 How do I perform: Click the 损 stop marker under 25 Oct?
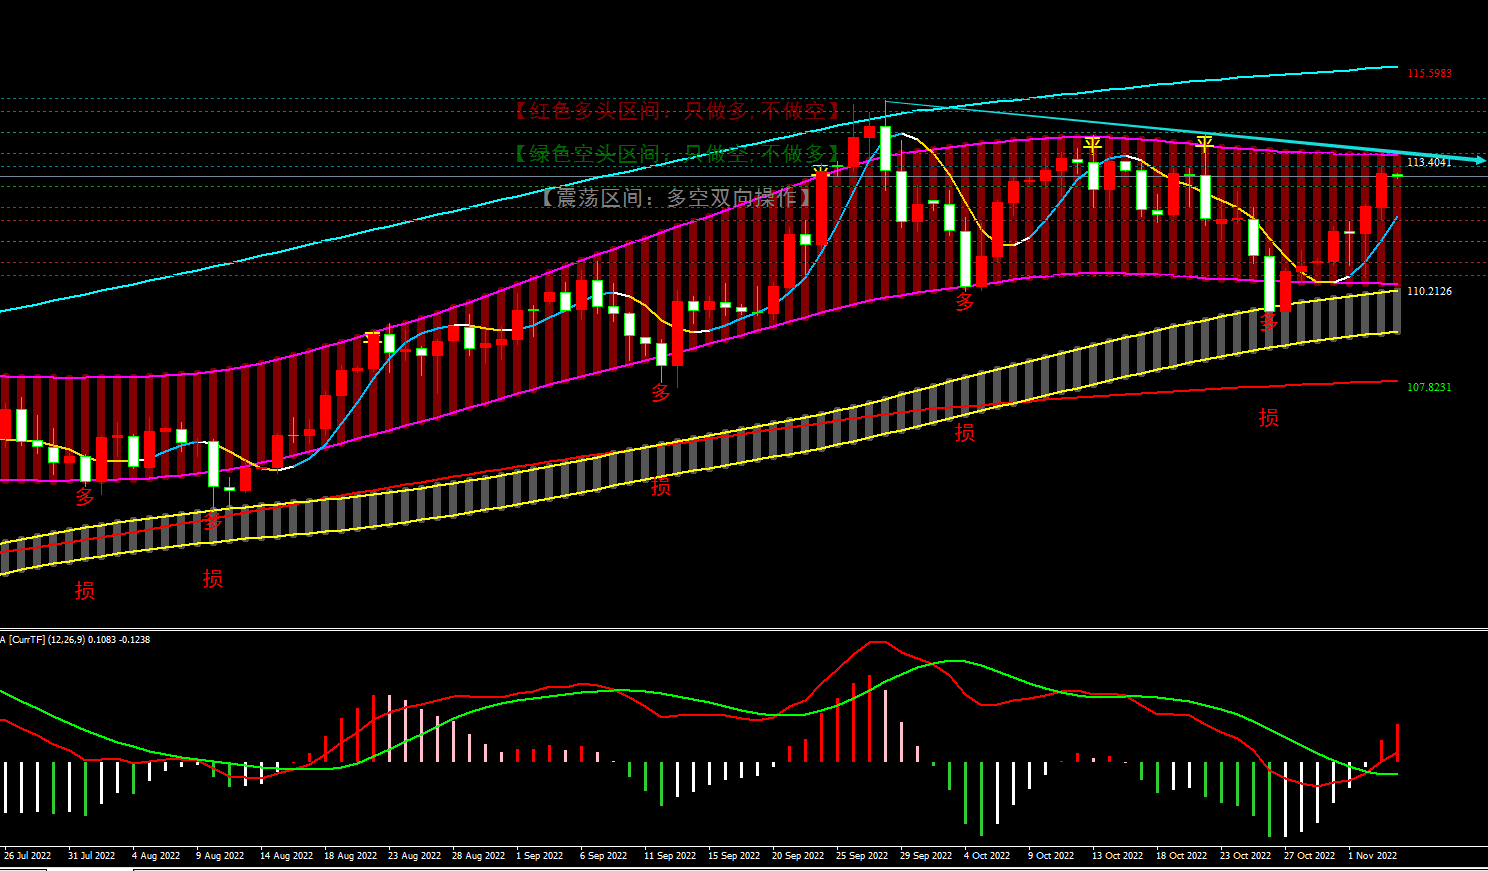click(x=1268, y=418)
